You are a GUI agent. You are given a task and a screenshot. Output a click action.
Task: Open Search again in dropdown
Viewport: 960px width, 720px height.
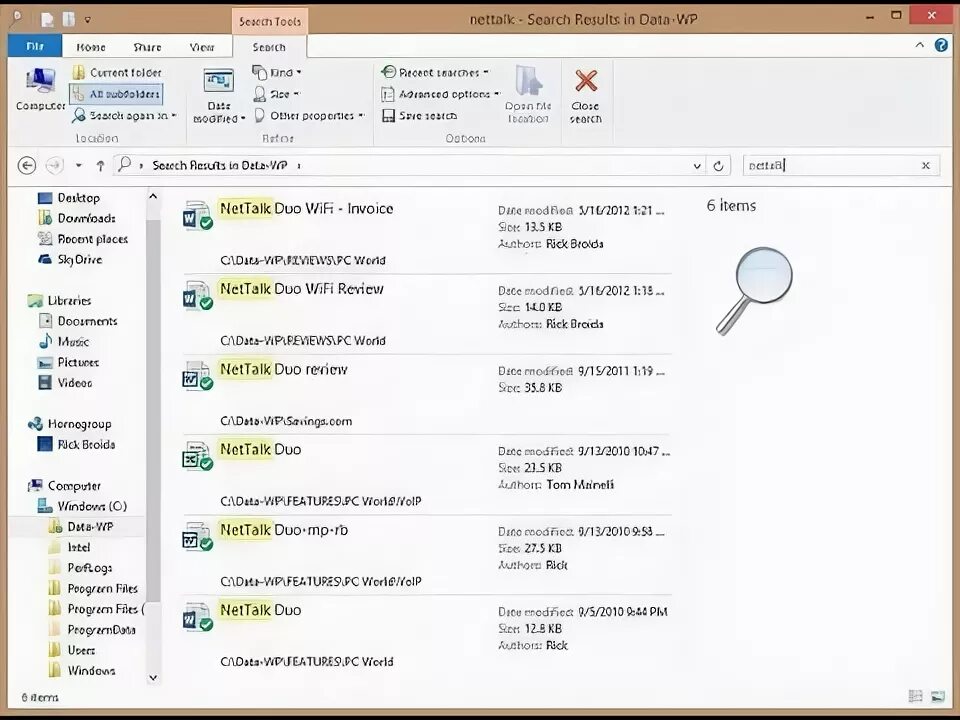[x=124, y=115]
